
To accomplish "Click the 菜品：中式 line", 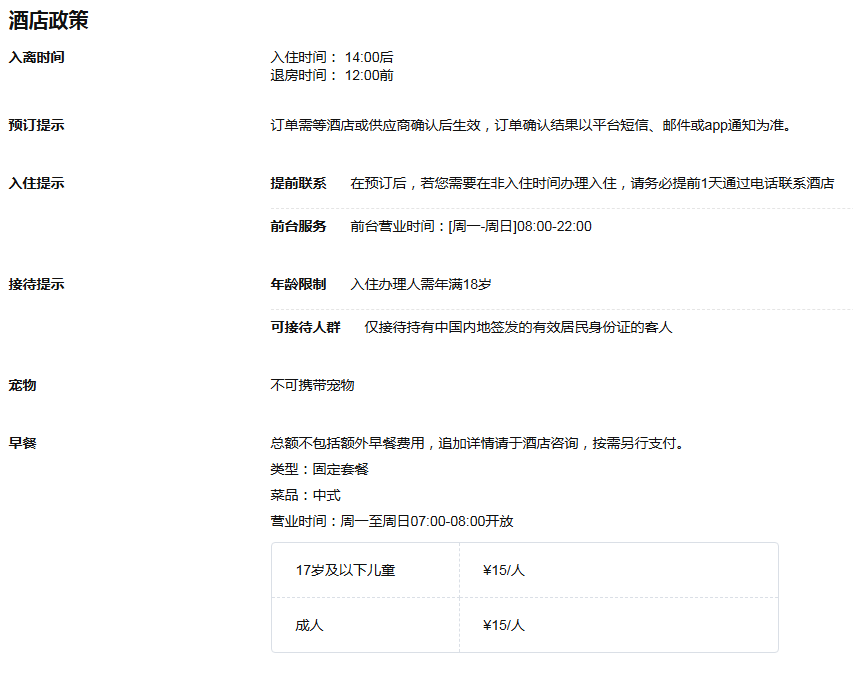I will click(x=305, y=495).
